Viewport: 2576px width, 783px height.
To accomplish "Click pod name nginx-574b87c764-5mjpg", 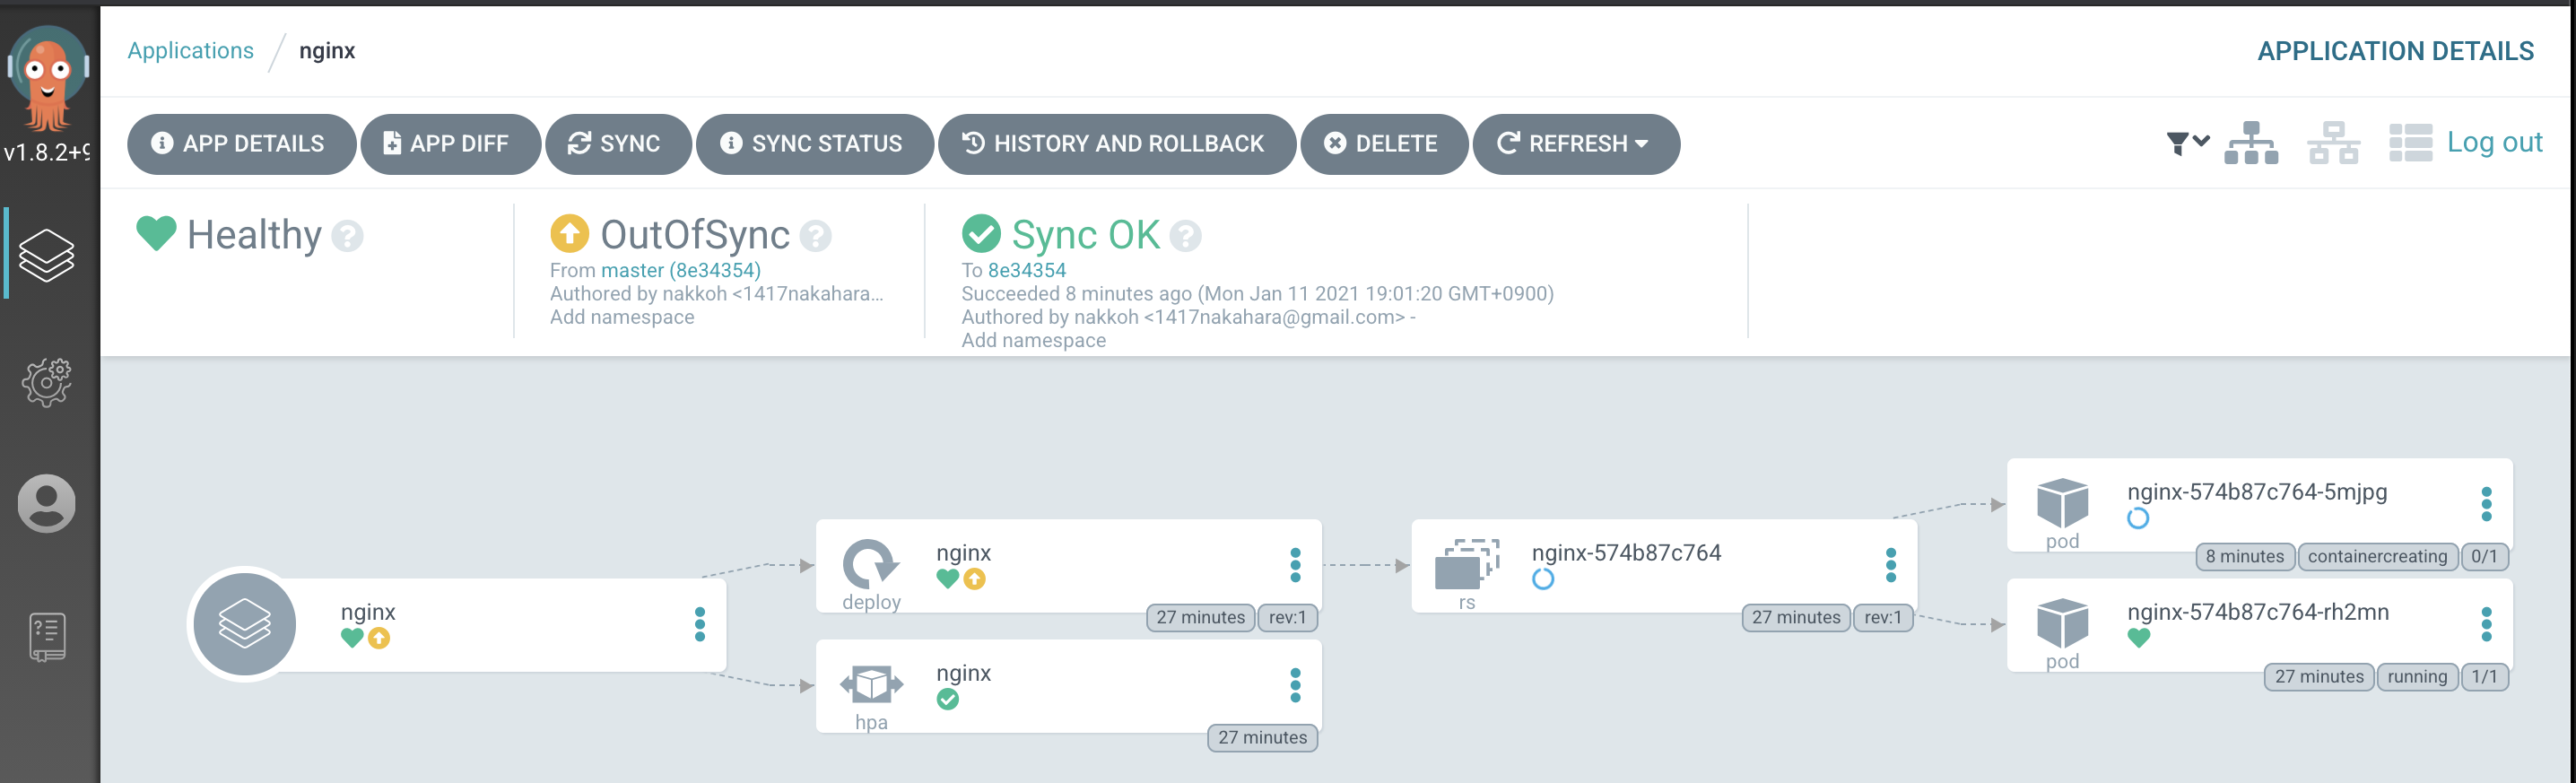I will pyautogui.click(x=2257, y=492).
